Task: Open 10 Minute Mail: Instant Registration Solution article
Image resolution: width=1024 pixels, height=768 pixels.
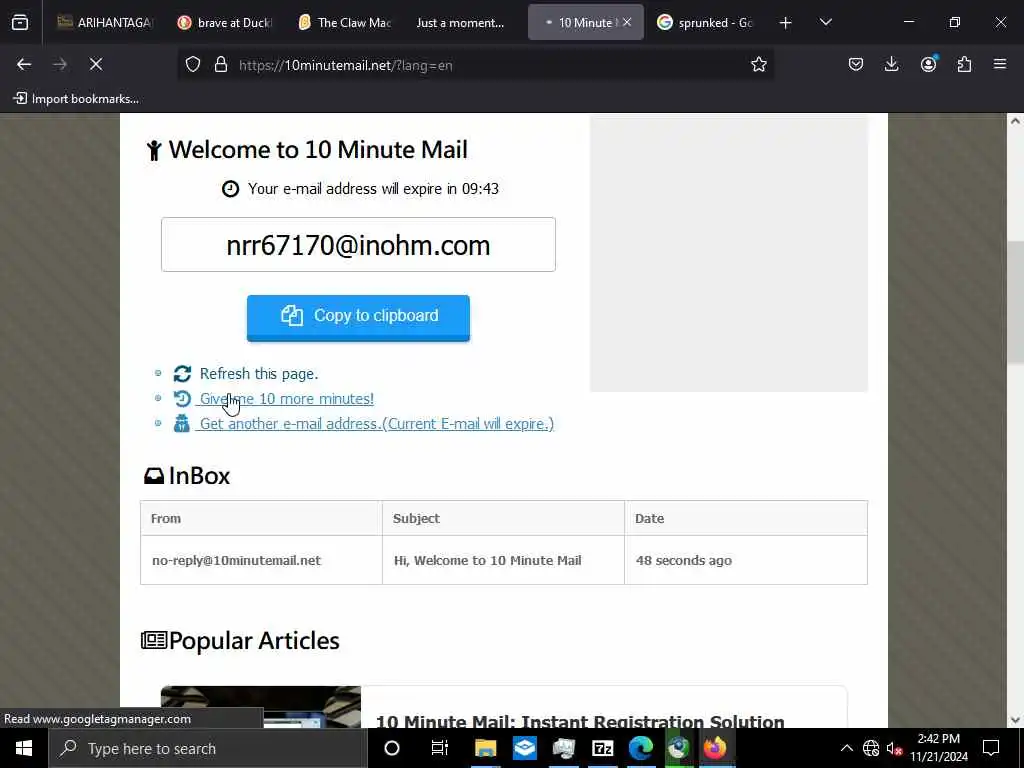Action: pos(580,721)
